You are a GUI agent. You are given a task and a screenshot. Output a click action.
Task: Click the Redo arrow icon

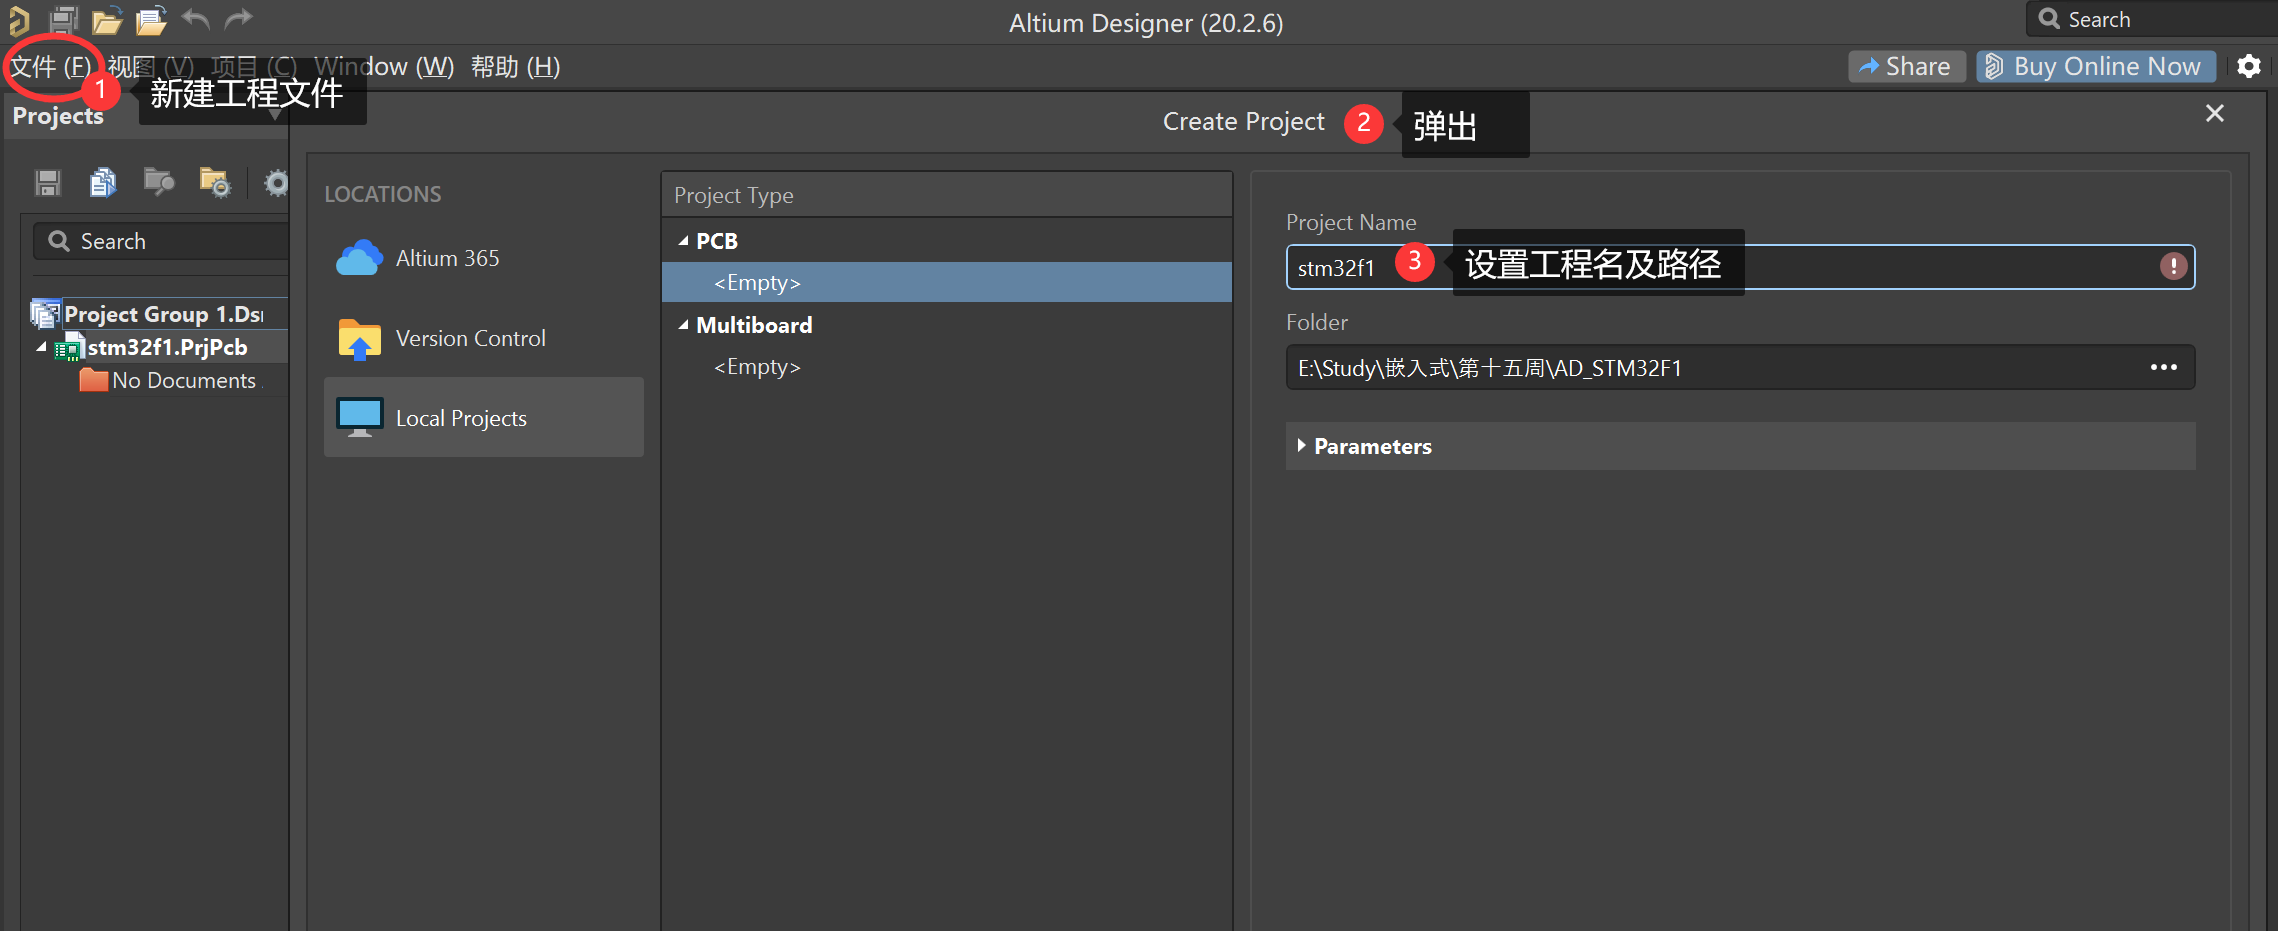238,19
